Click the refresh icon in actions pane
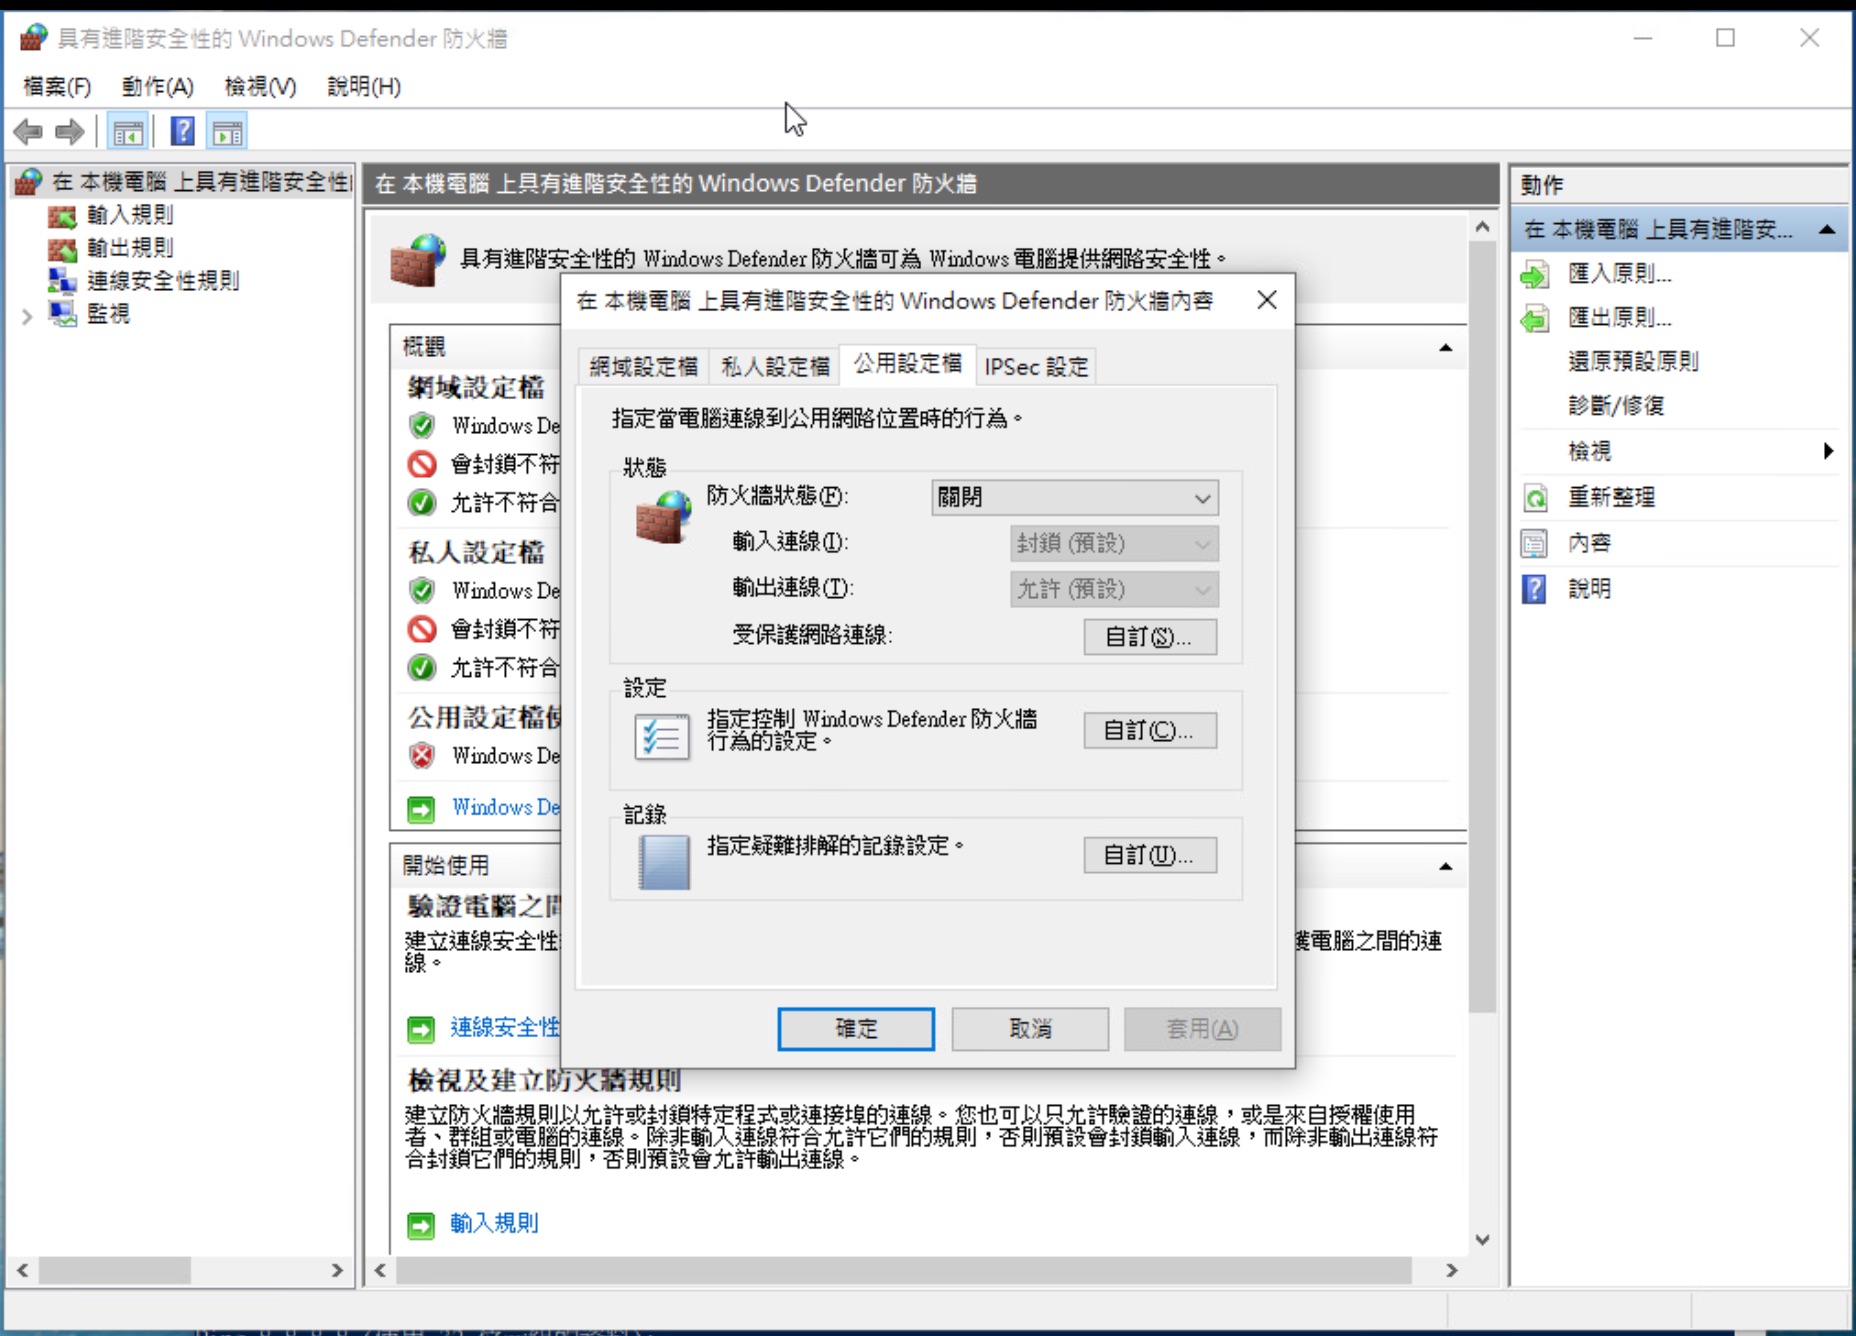Screen dimensions: 1856x1336 click(1534, 497)
